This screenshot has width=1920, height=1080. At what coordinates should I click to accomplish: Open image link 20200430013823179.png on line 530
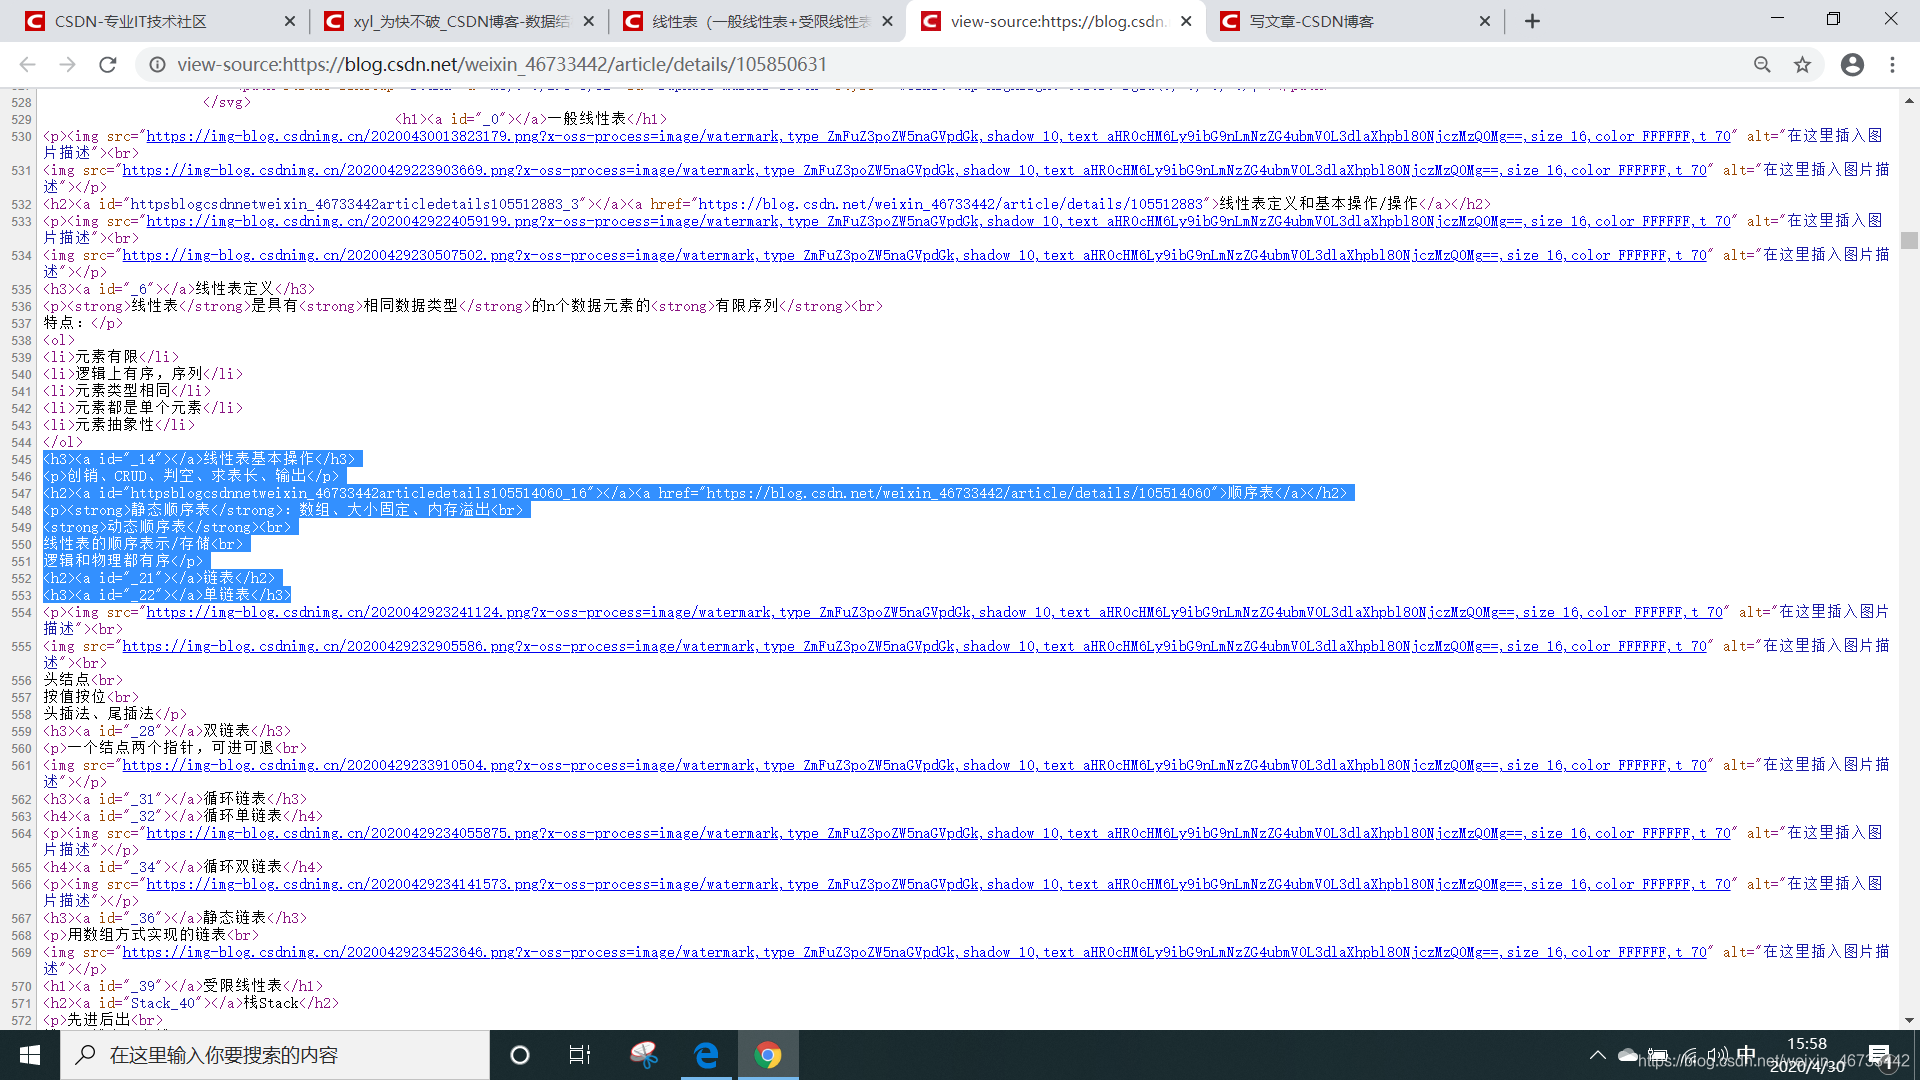coord(938,137)
